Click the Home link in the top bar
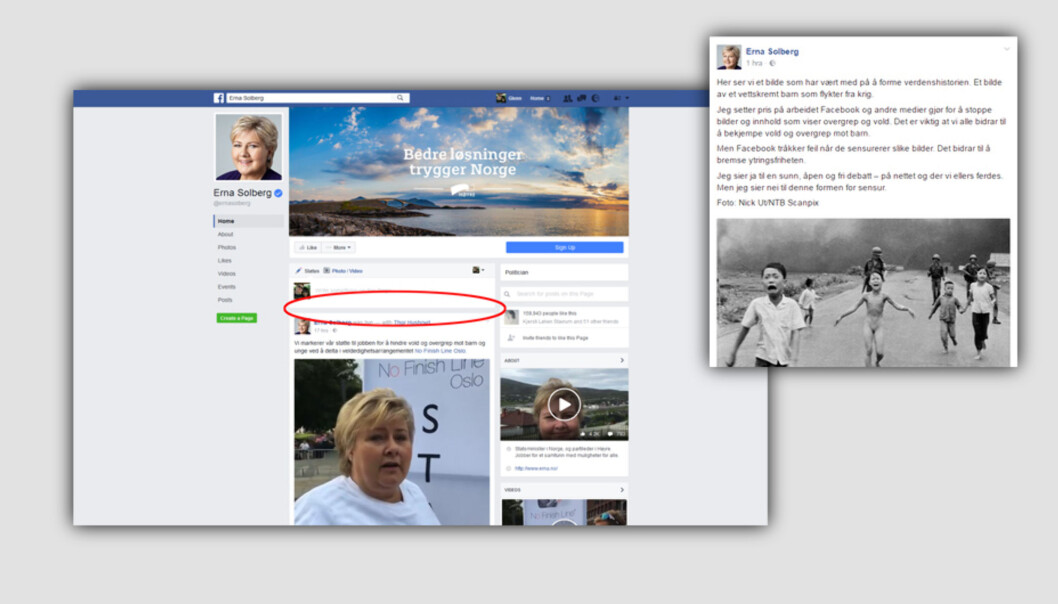 pos(537,98)
